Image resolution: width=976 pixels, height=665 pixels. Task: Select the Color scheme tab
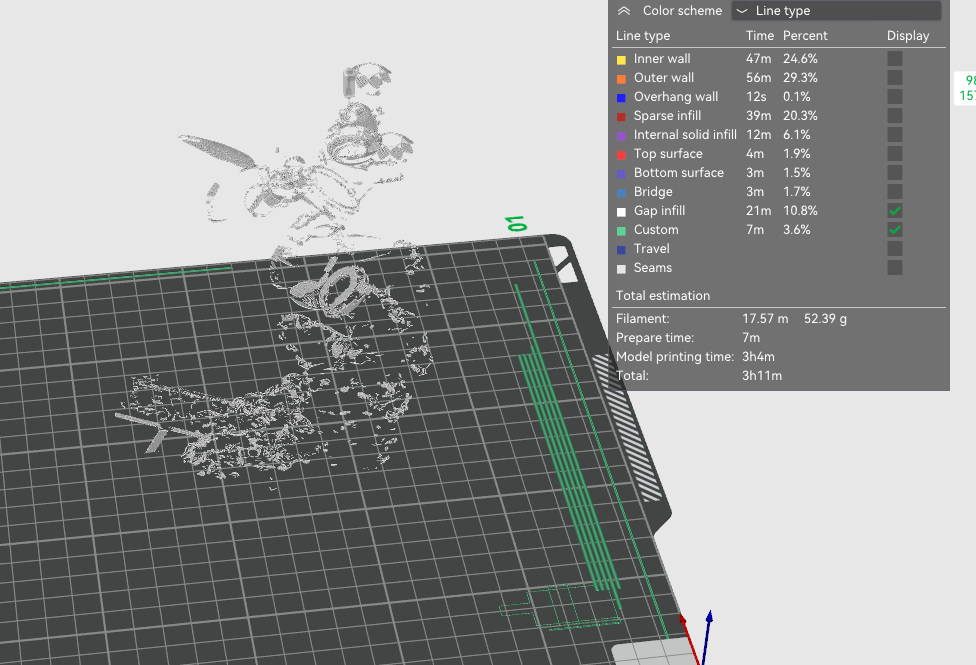click(685, 10)
